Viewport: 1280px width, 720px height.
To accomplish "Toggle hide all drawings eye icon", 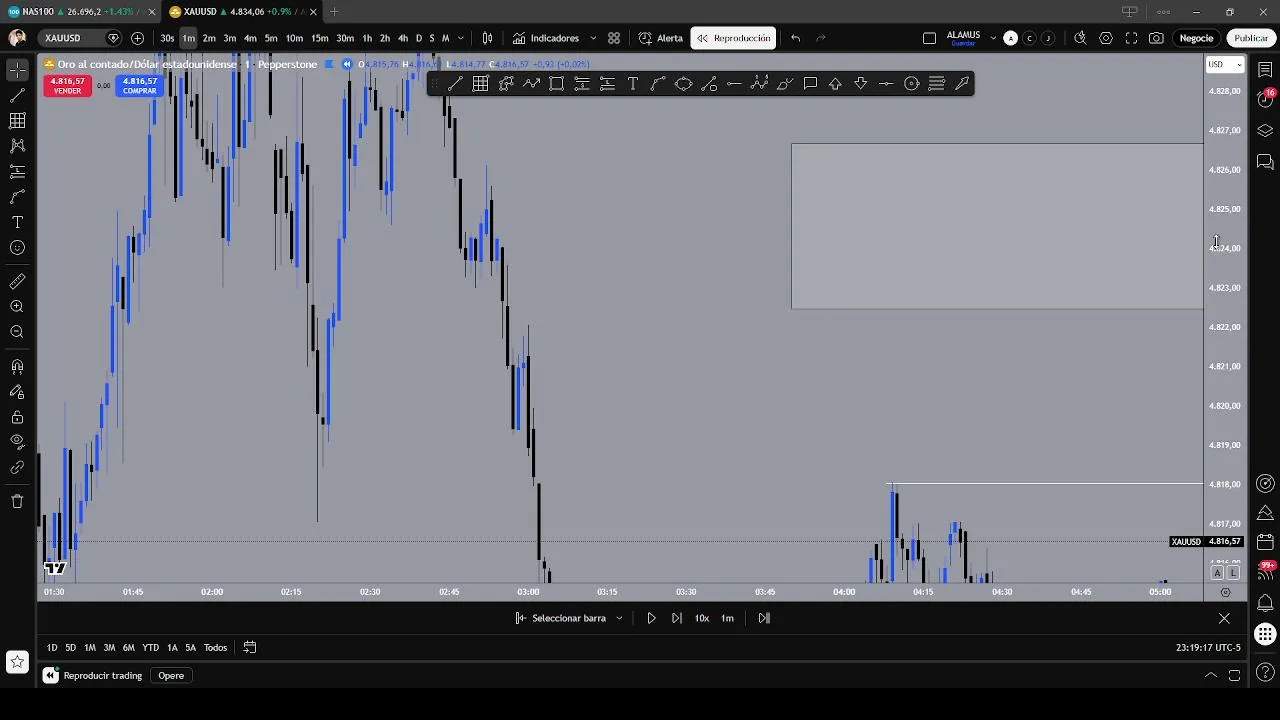I will click(17, 442).
